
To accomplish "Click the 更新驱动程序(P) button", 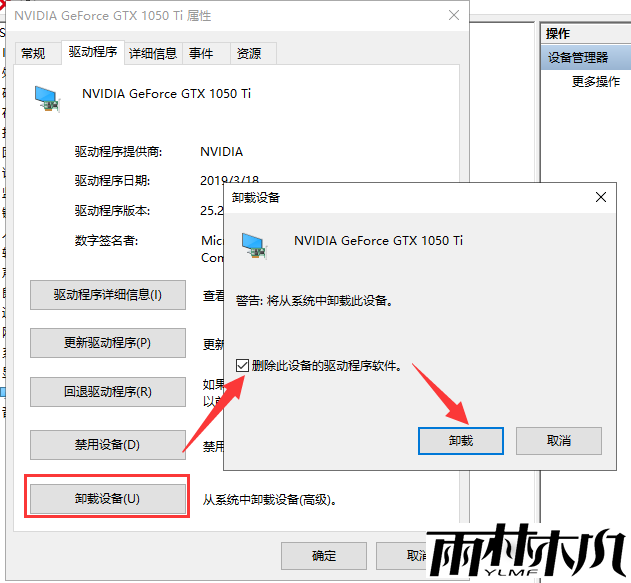I will pos(108,343).
